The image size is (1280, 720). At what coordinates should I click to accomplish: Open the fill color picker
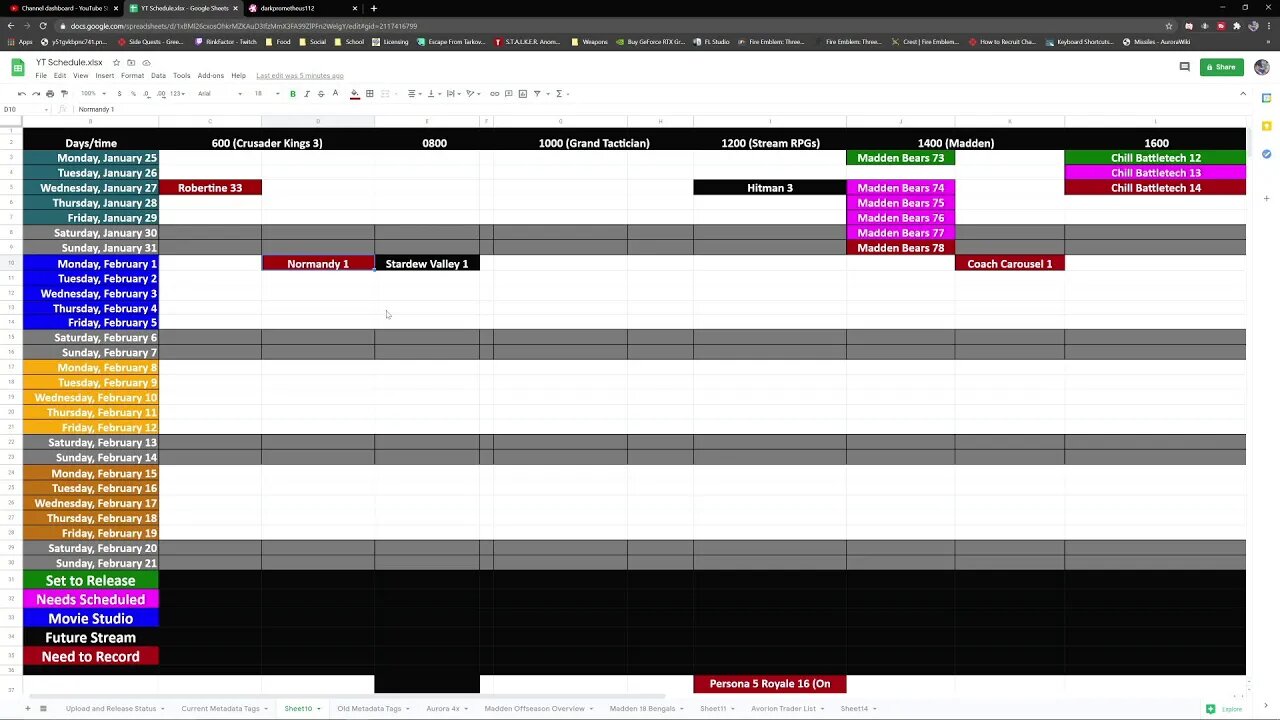[x=354, y=94]
